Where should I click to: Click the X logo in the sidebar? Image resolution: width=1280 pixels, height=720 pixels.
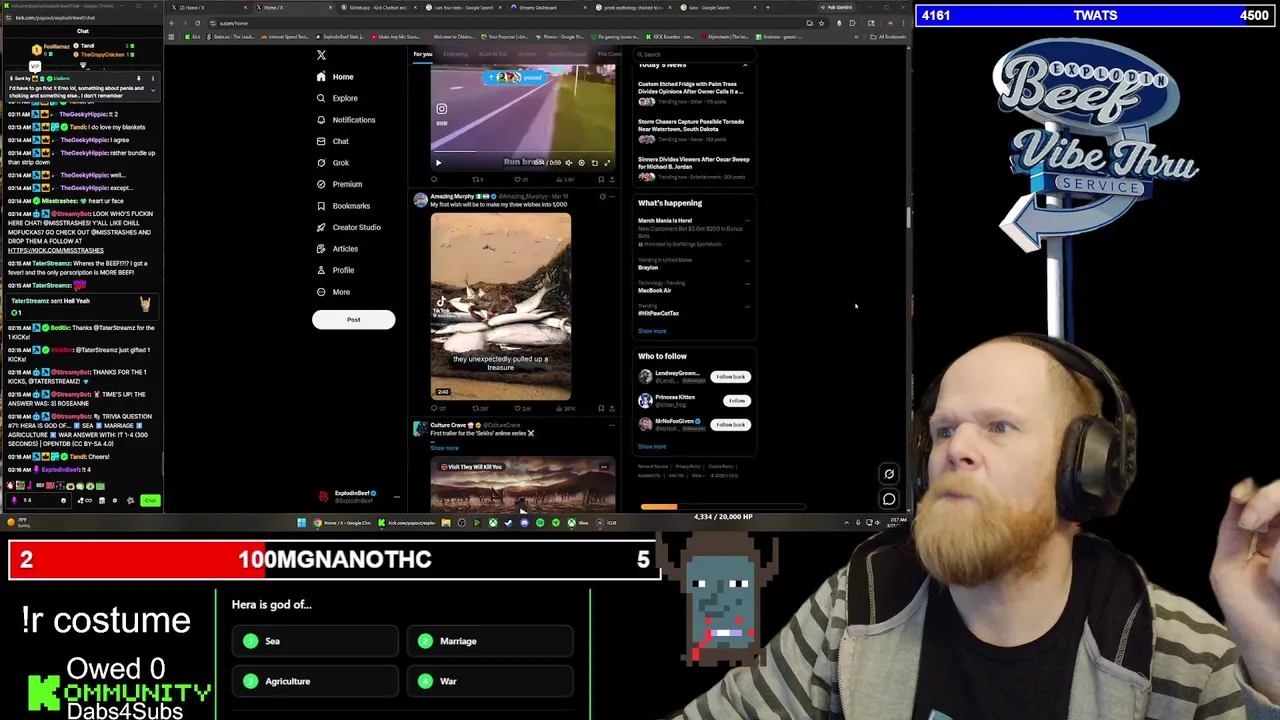click(x=321, y=55)
